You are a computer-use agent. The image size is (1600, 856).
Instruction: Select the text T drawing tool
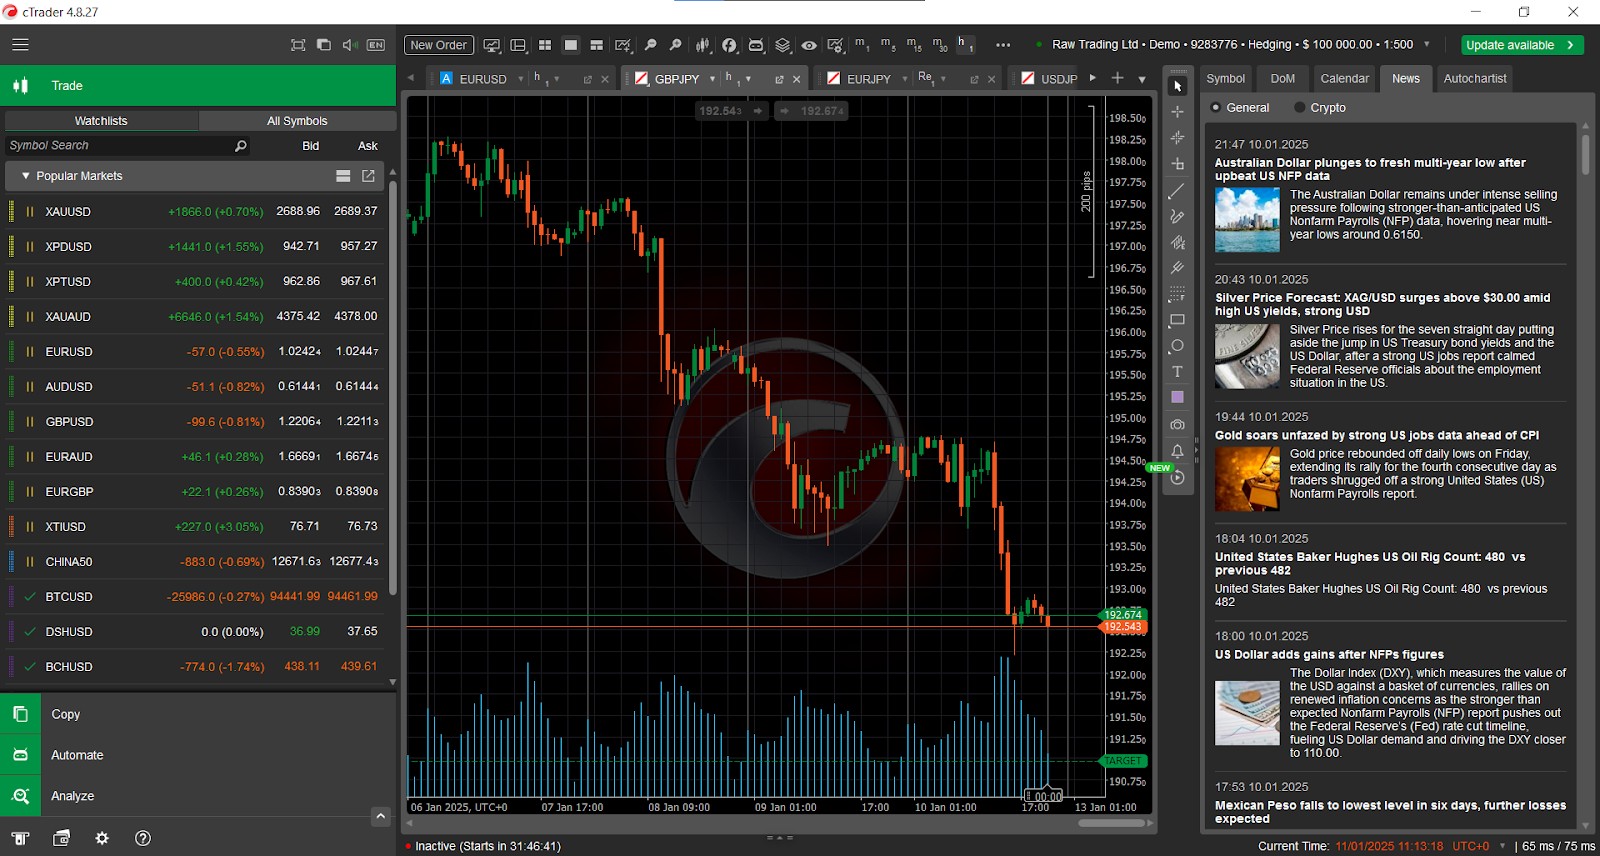(1177, 372)
